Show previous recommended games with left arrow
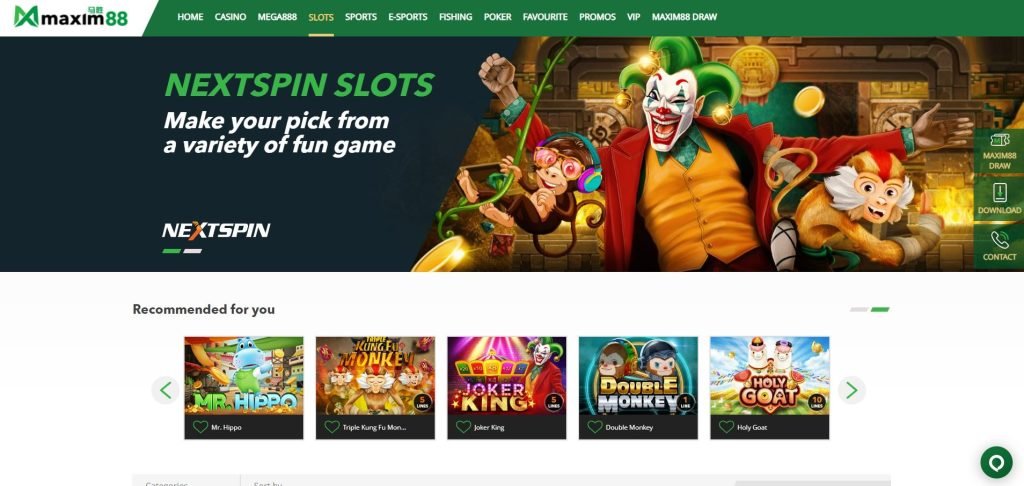The width and height of the screenshot is (1024, 486). click(165, 390)
